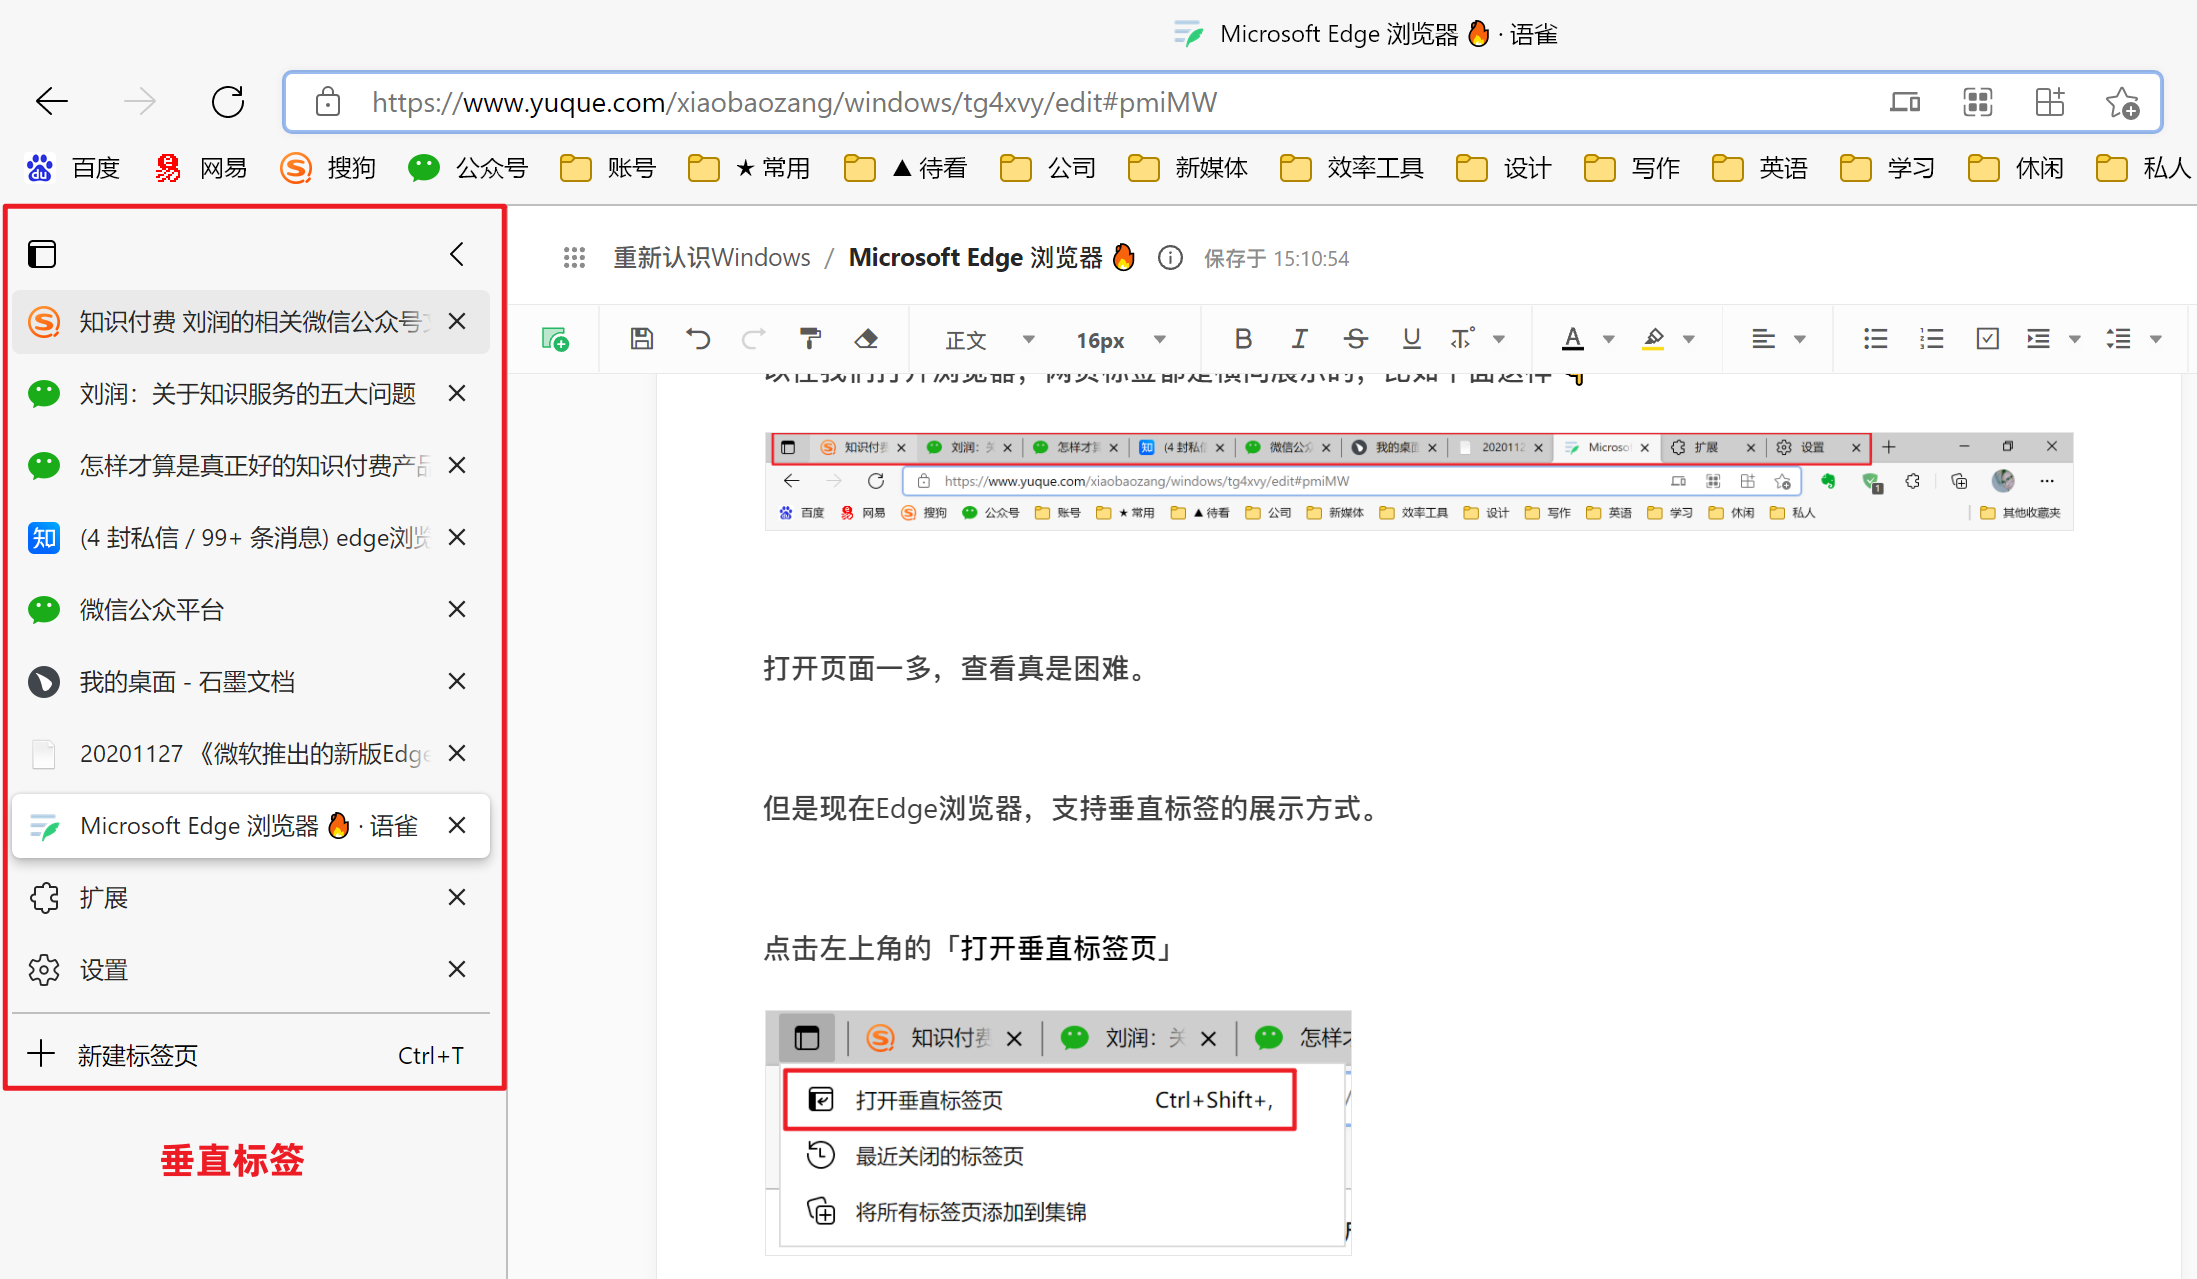Switch to 微信公众平台 tab
Viewport: 2197px width, 1279px height.
tap(250, 610)
